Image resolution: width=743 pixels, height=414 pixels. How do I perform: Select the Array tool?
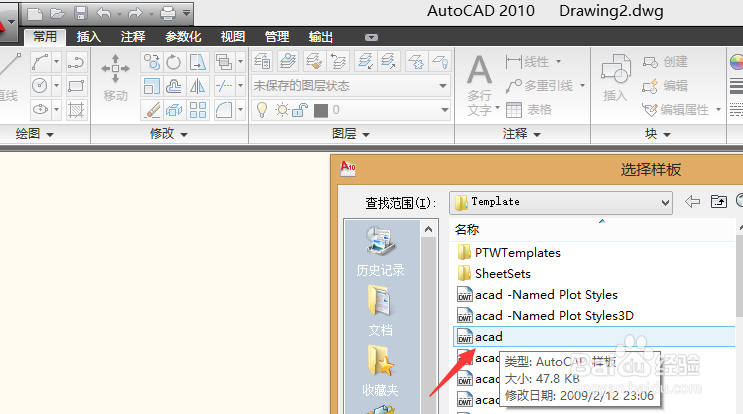198,110
